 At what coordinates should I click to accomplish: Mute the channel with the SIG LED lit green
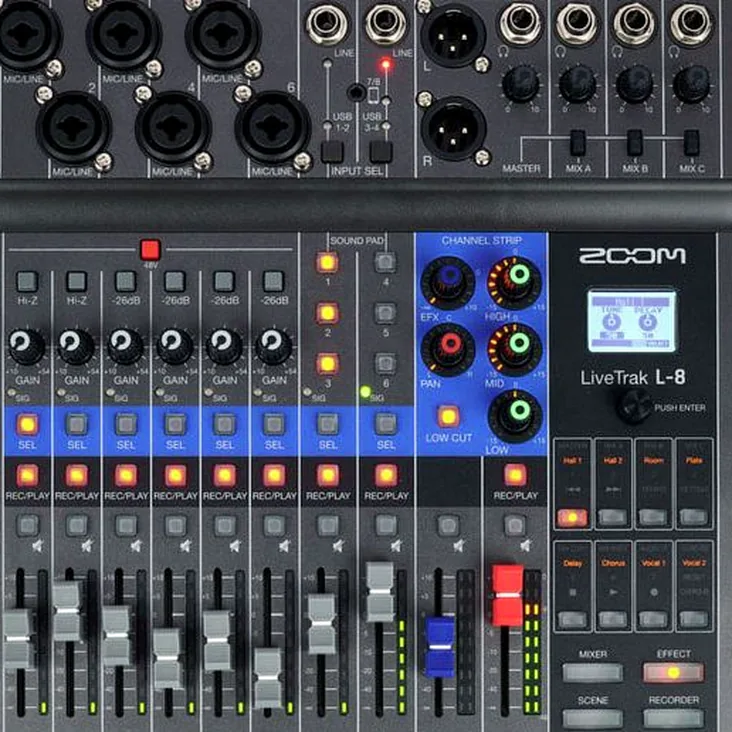386,525
